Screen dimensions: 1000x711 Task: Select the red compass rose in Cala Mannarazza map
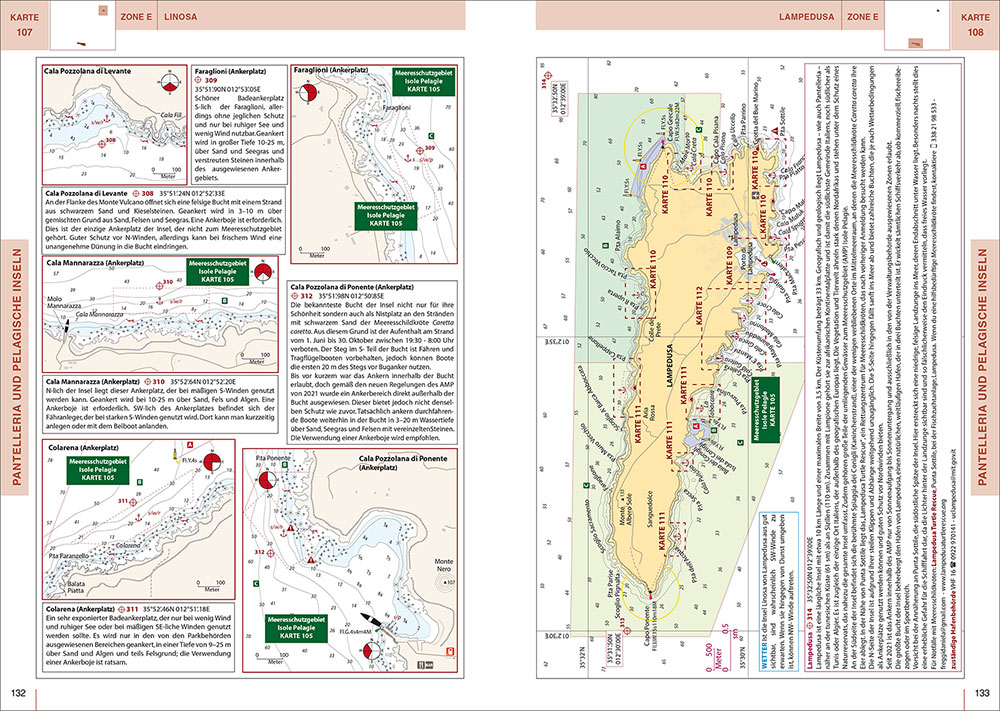point(263,271)
